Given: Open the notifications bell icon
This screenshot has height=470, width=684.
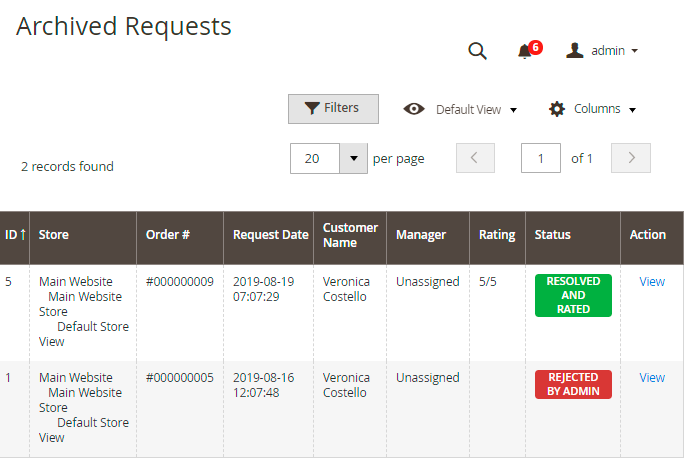Looking at the screenshot, I should [x=524, y=51].
